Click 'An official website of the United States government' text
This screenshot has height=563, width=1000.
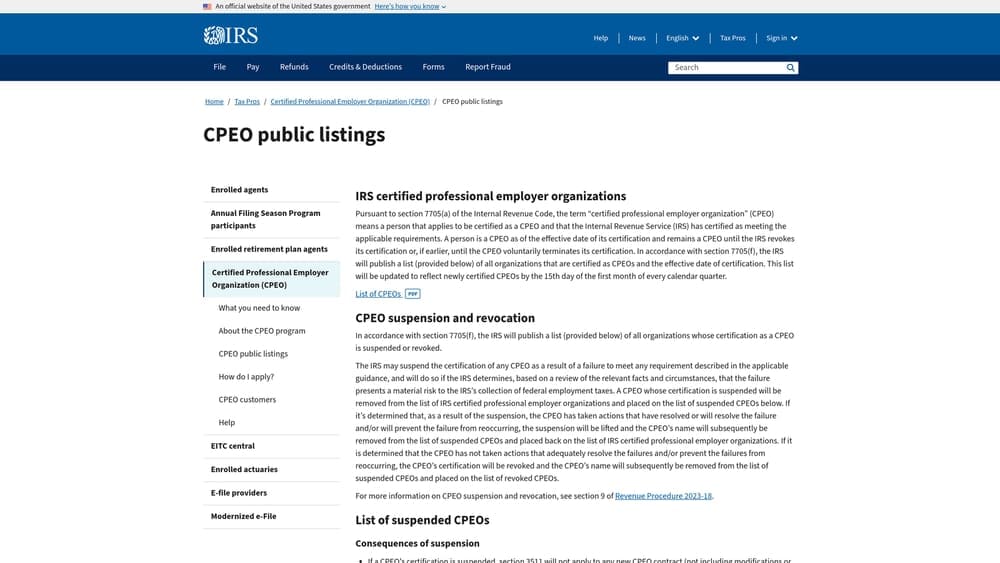pos(293,6)
